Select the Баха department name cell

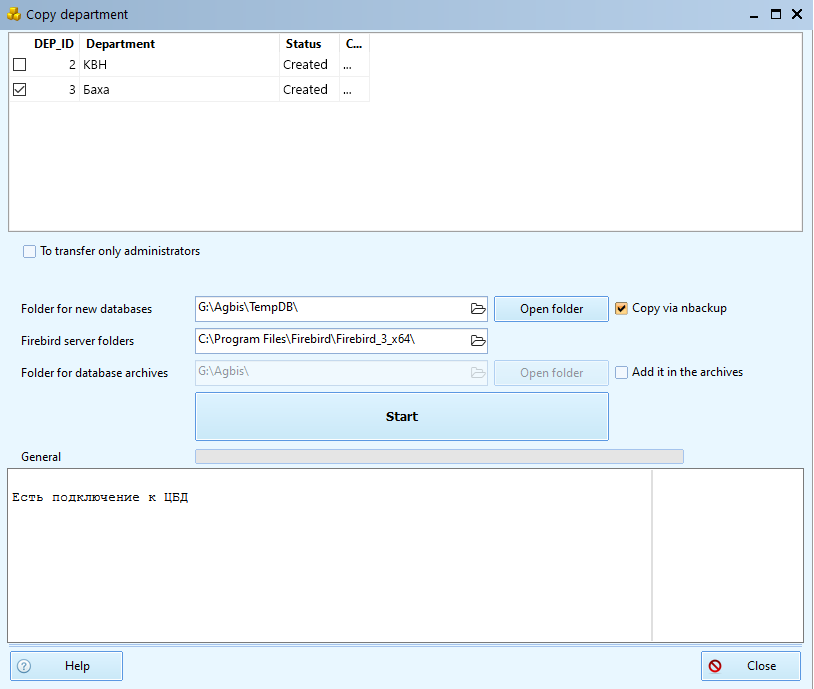point(179,89)
